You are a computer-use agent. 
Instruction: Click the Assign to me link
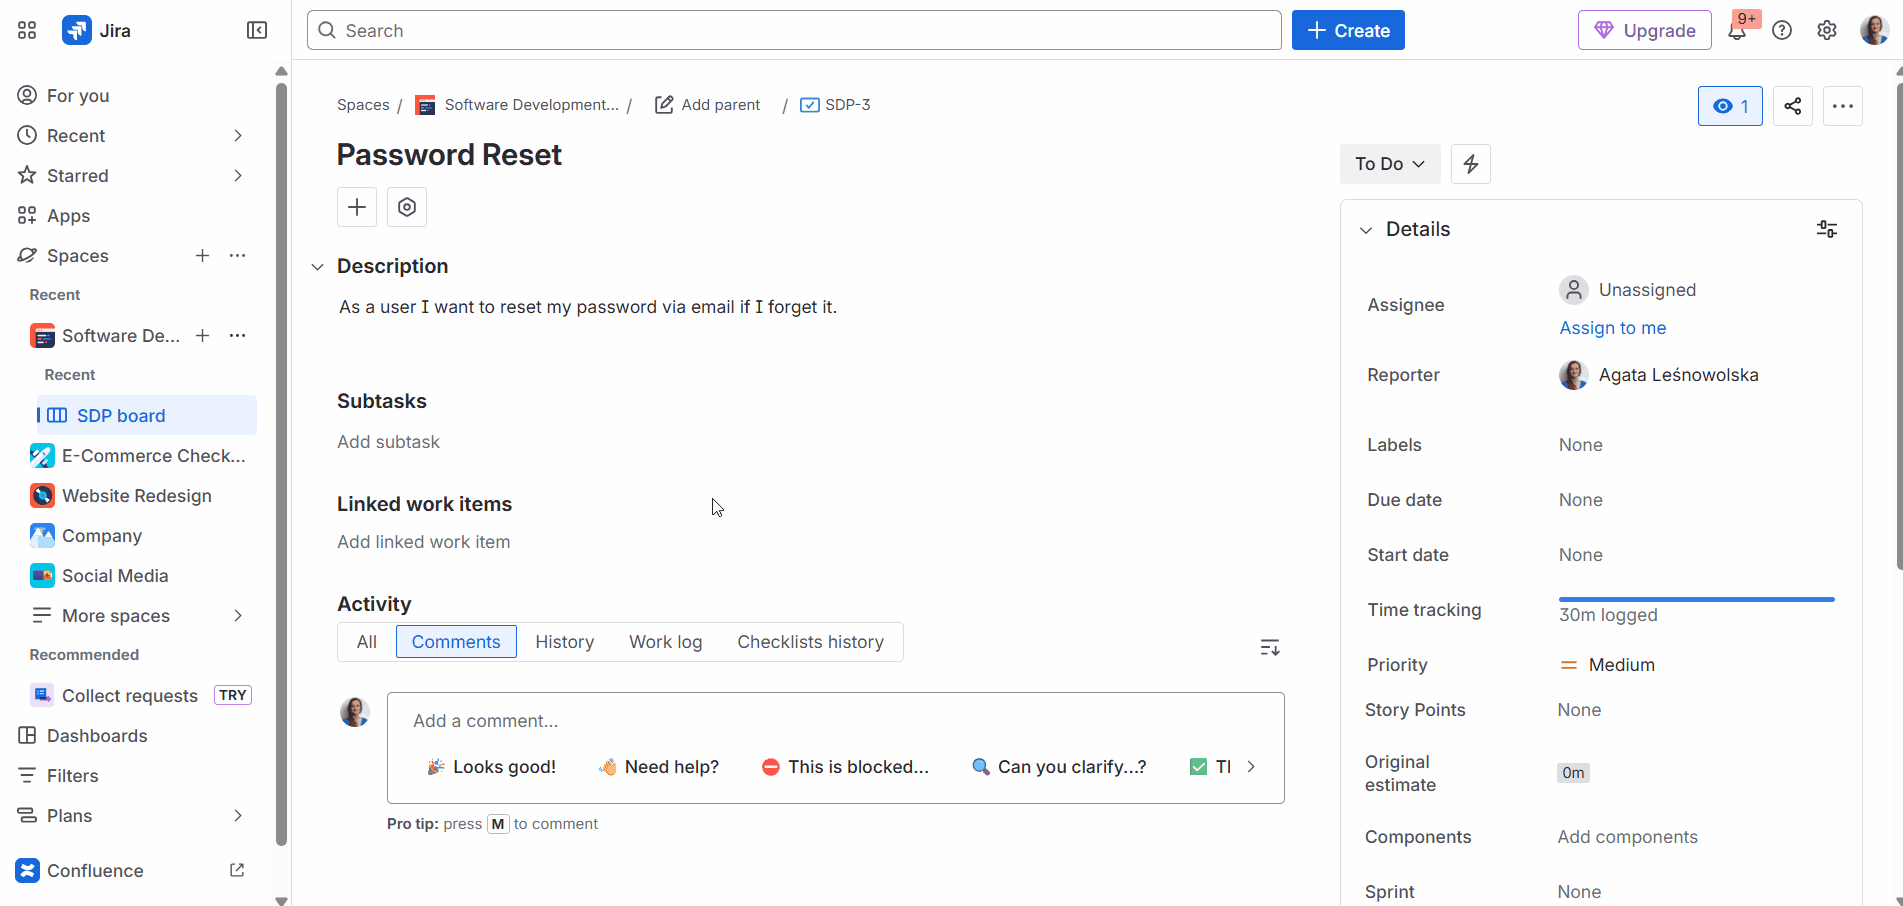point(1613,328)
